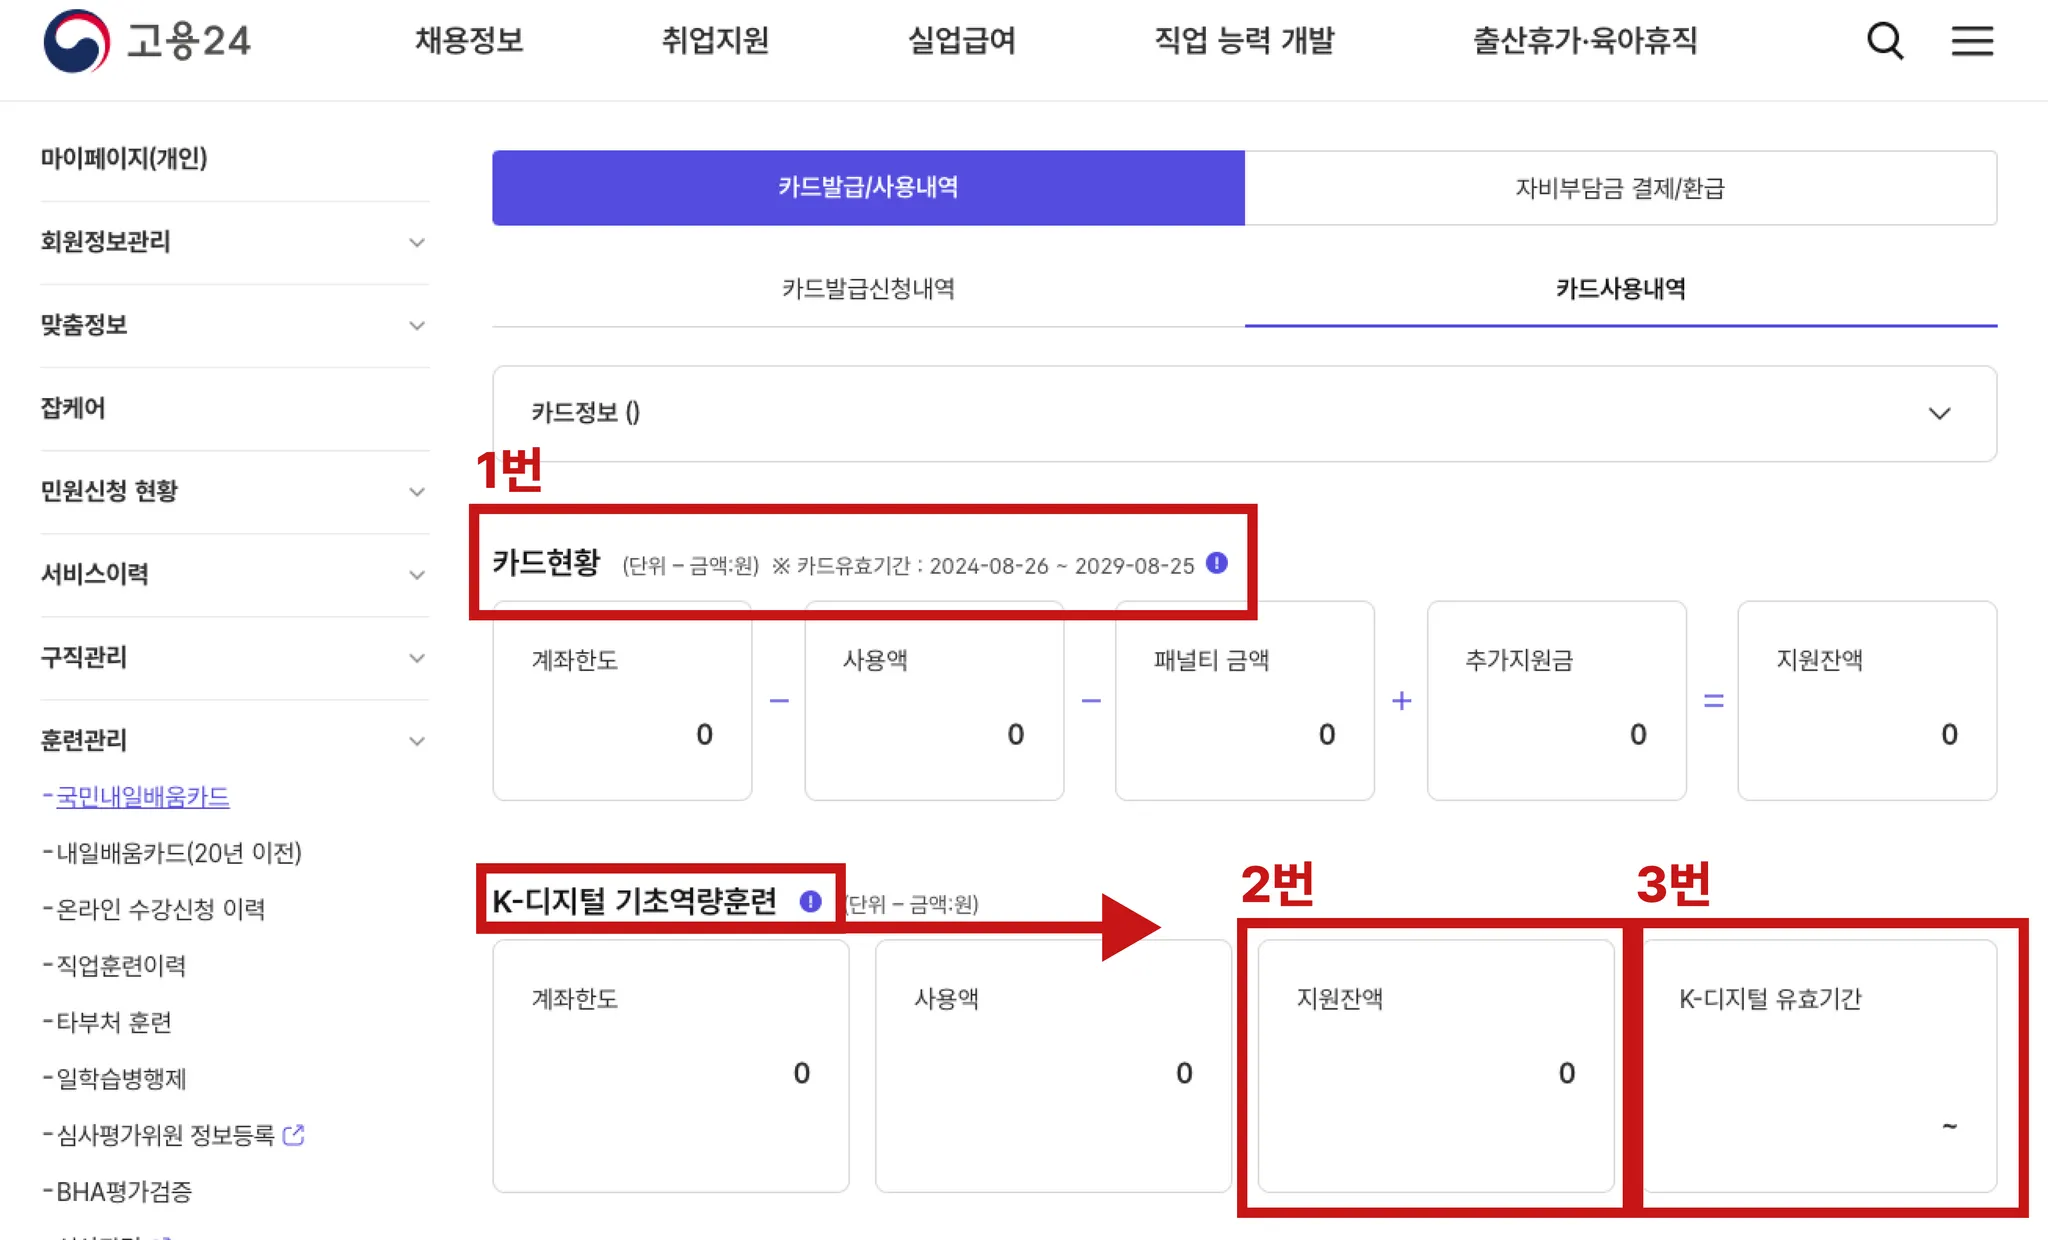Open 국민내일배움카드 sidebar link
The width and height of the screenshot is (2048, 1240).
(x=142, y=797)
